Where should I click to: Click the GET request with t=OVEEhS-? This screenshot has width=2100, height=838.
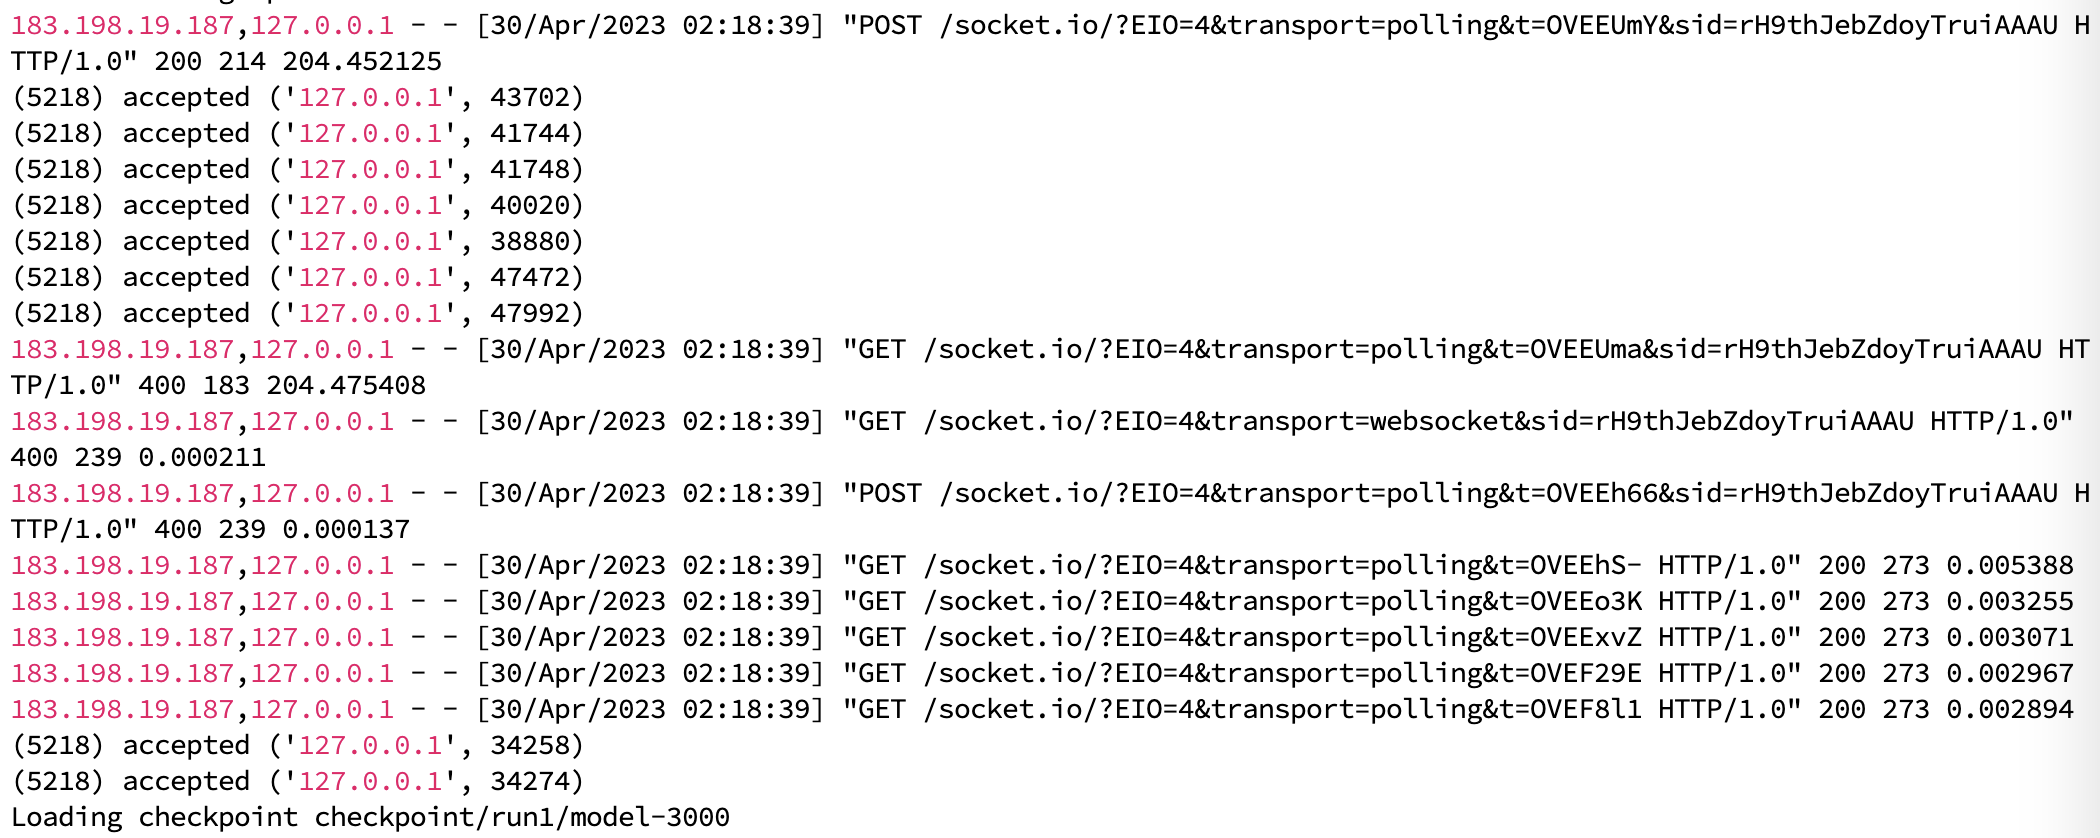click(x=1042, y=565)
